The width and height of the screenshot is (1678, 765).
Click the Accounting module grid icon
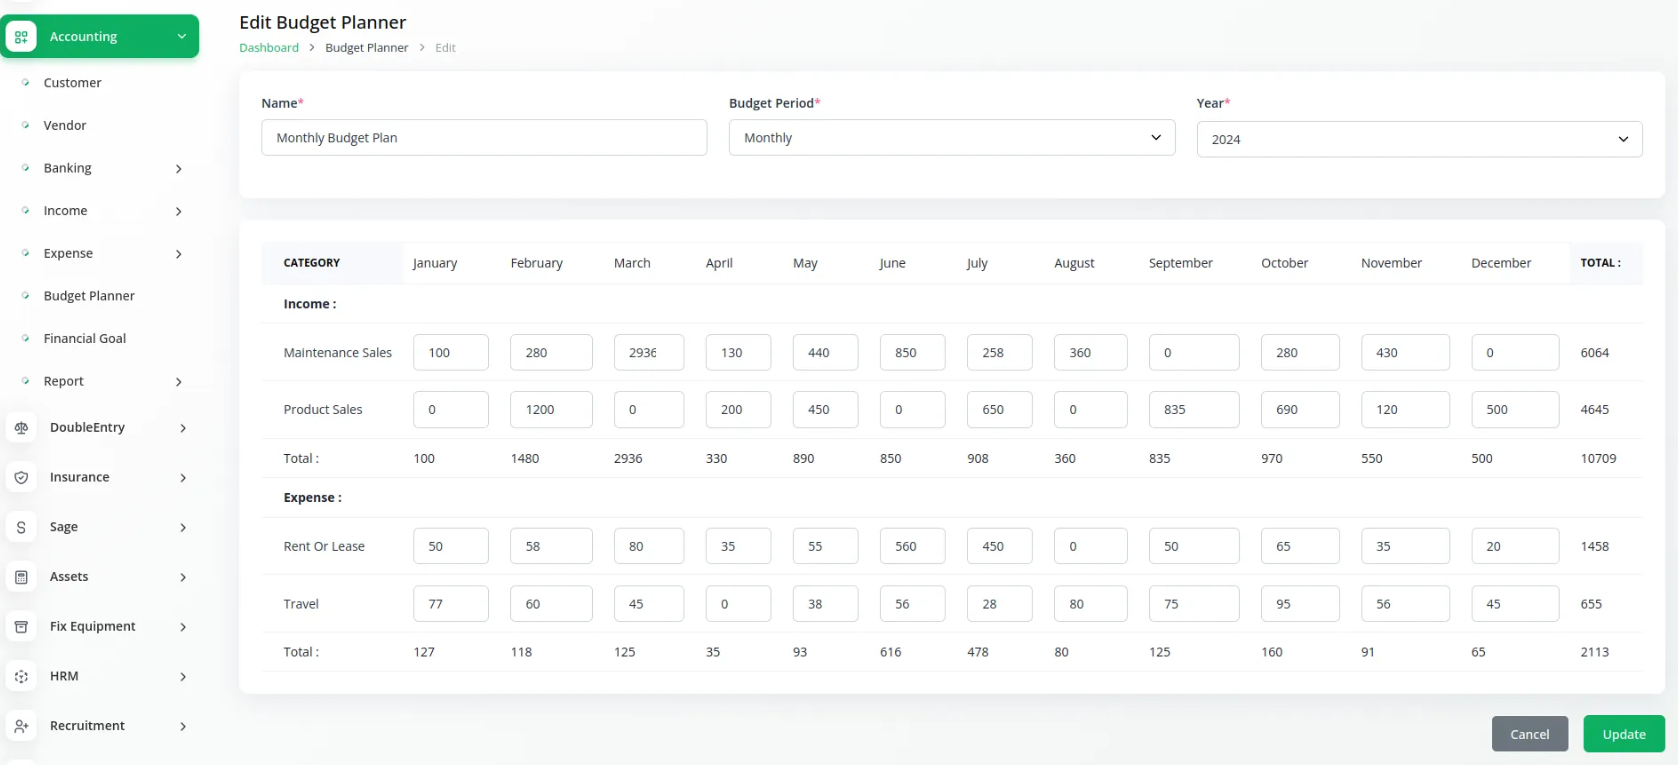(21, 37)
